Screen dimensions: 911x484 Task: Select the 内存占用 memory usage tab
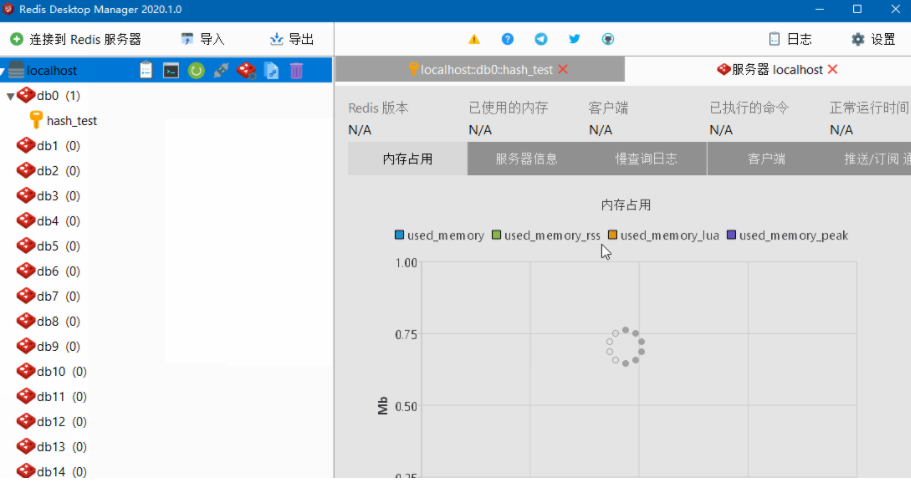pyautogui.click(x=408, y=159)
